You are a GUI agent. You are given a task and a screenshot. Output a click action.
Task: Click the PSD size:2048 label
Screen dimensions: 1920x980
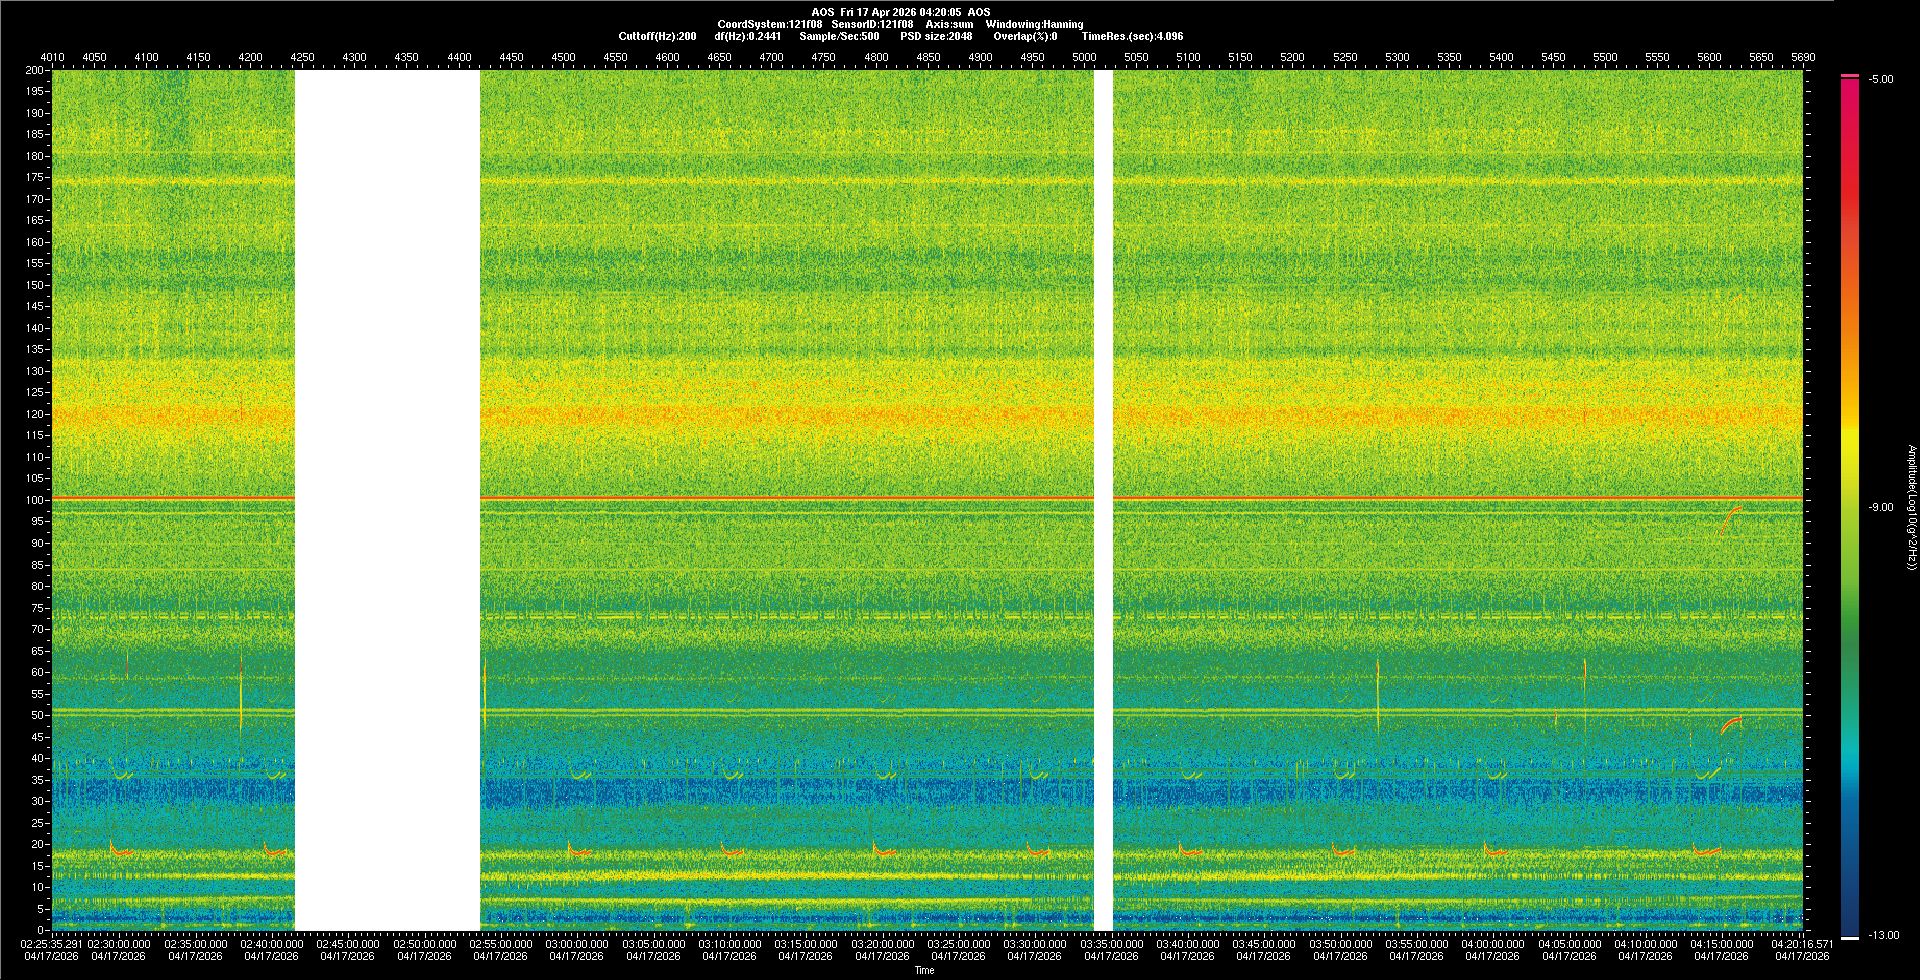(936, 36)
